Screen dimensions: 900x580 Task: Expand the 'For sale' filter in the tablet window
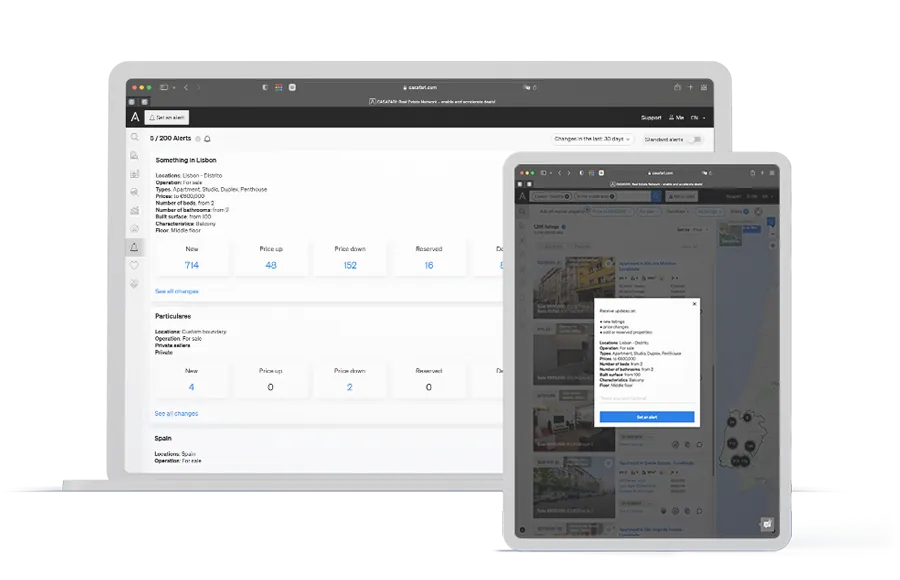[x=649, y=212]
